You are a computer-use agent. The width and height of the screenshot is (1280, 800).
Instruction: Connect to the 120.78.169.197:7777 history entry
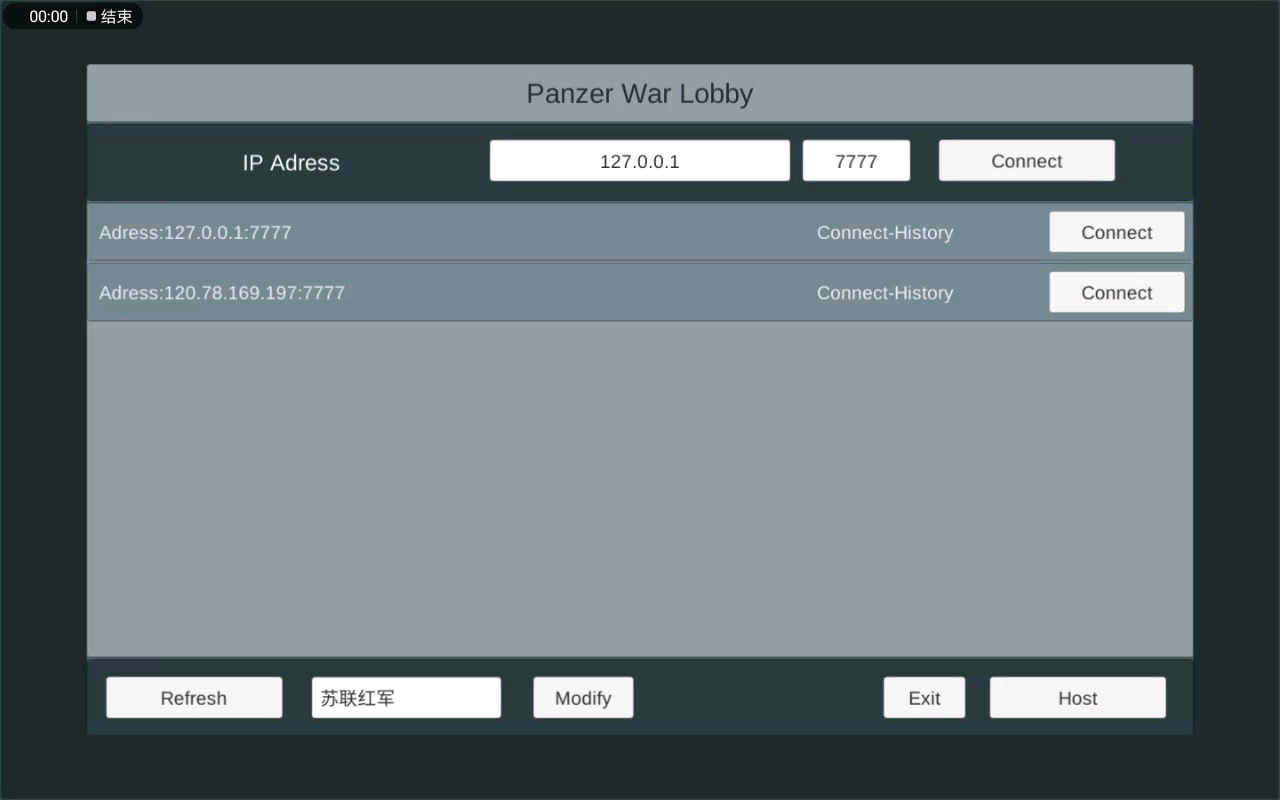tap(1116, 292)
